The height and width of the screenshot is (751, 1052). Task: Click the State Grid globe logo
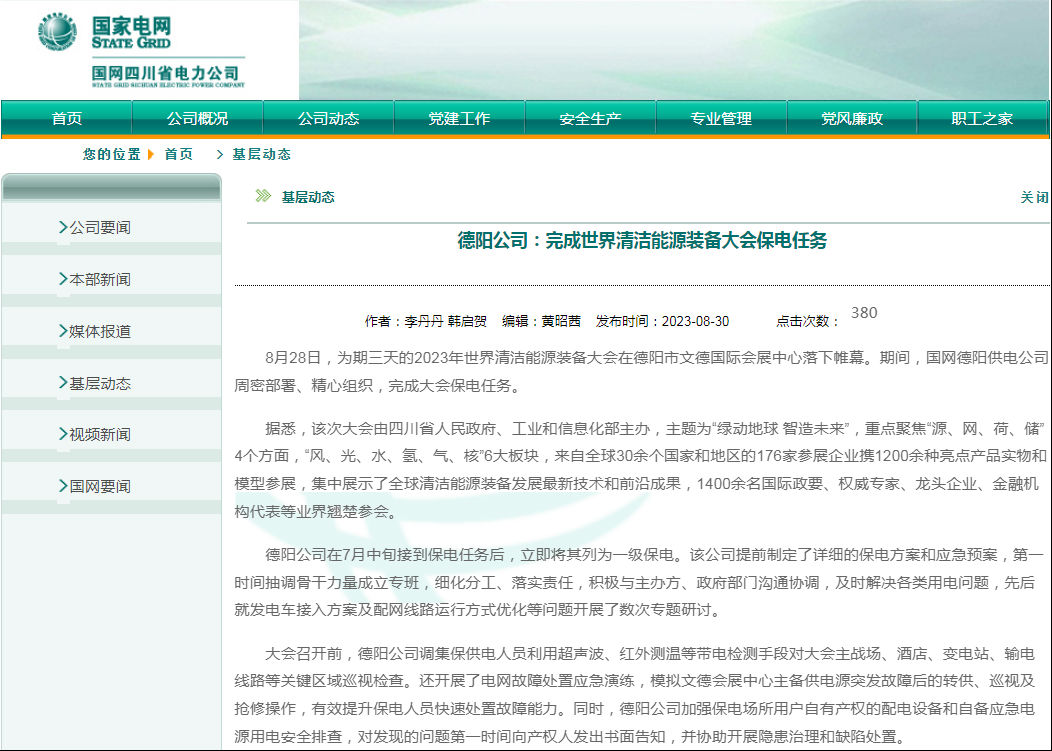[x=58, y=31]
